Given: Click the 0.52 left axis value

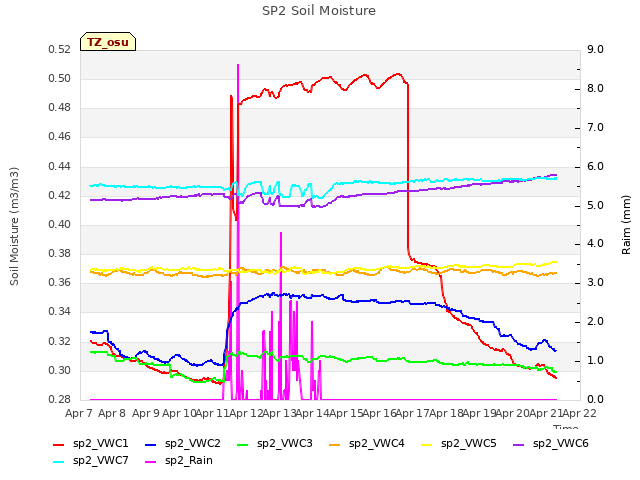Looking at the screenshot, I should click(x=60, y=50).
